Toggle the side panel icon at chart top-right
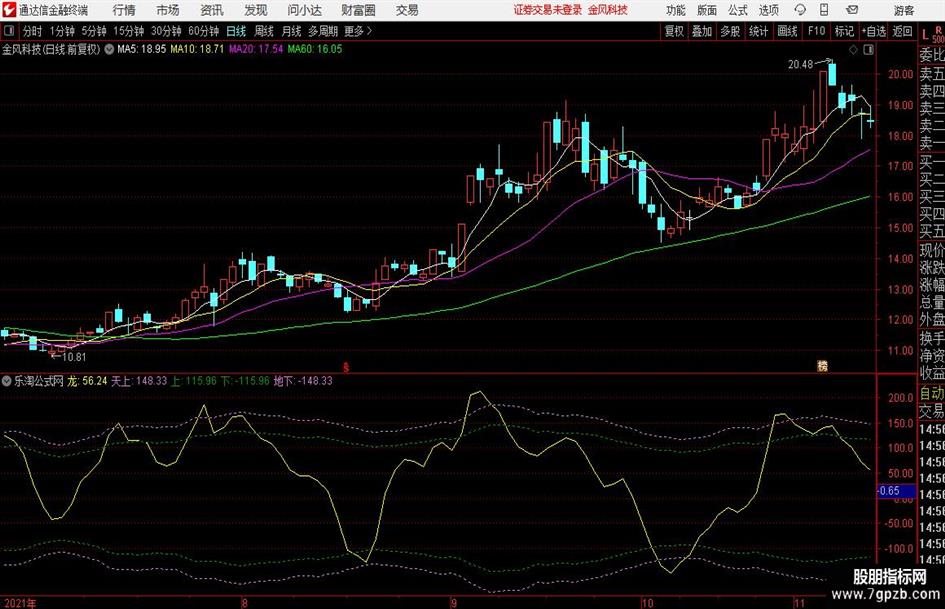 coord(868,49)
